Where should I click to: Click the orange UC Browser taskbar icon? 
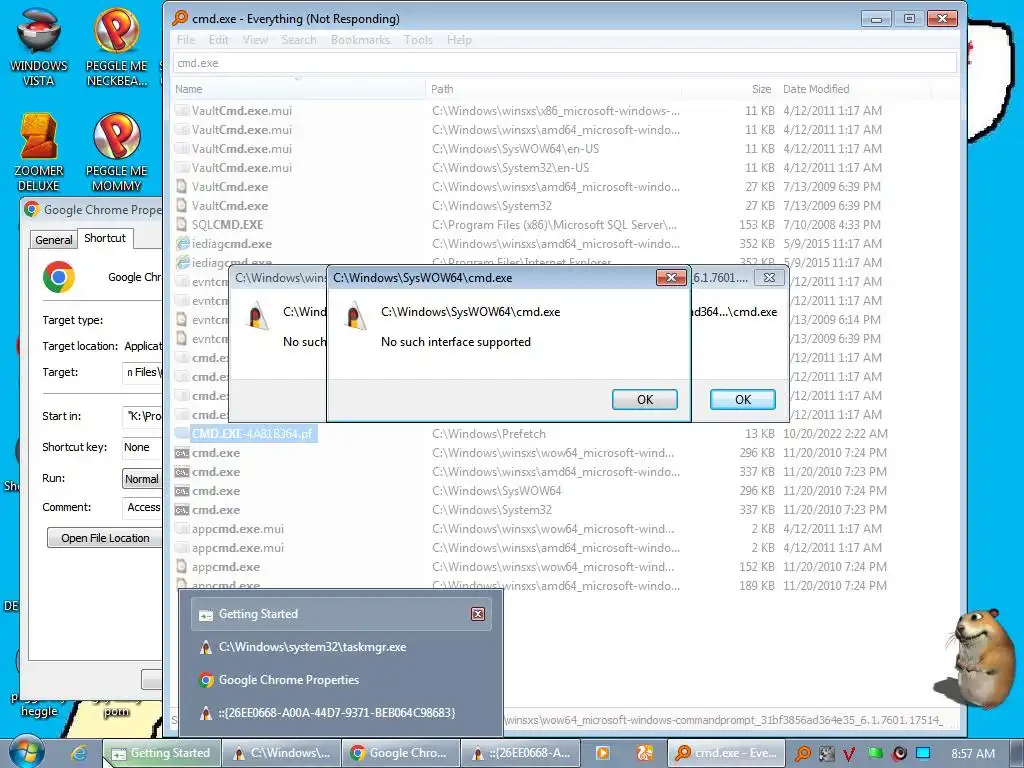click(645, 753)
